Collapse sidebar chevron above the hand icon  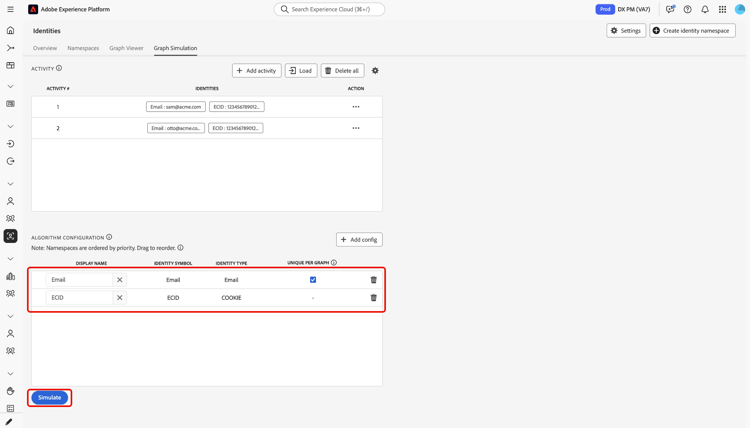[x=11, y=374]
